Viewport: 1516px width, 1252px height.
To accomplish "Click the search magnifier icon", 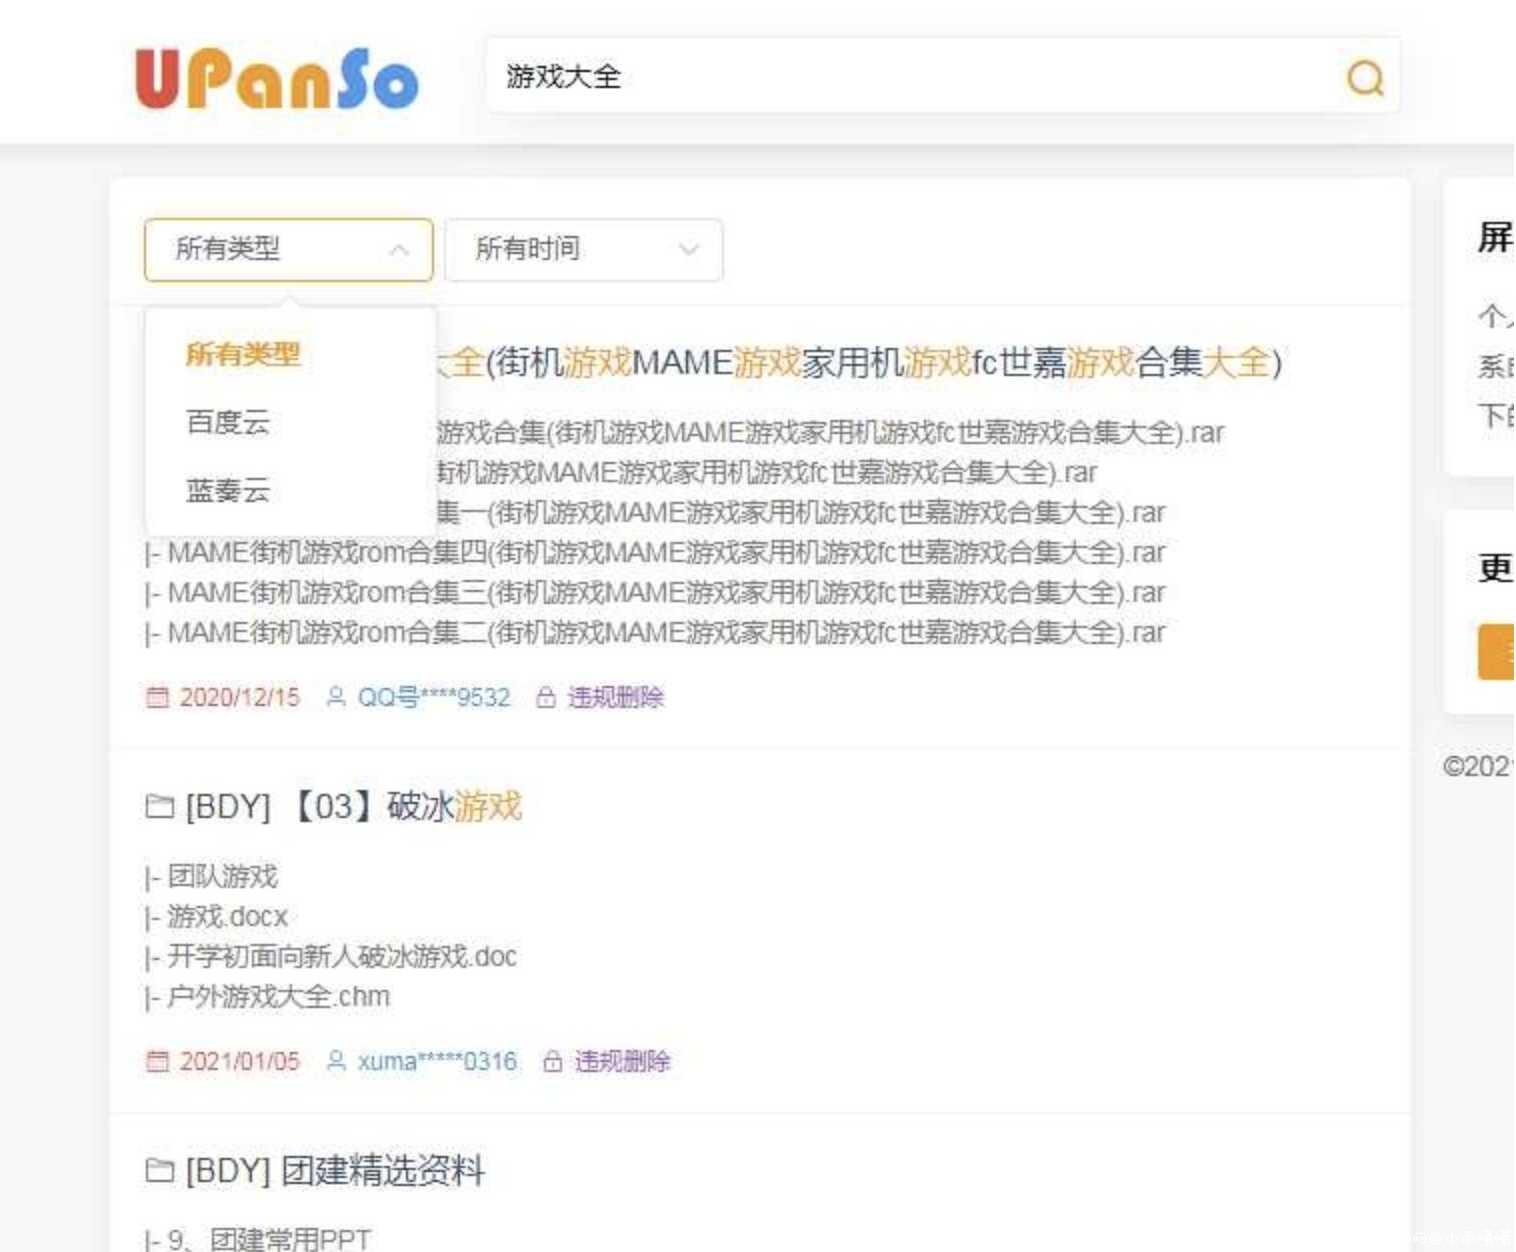I will pos(1365,77).
